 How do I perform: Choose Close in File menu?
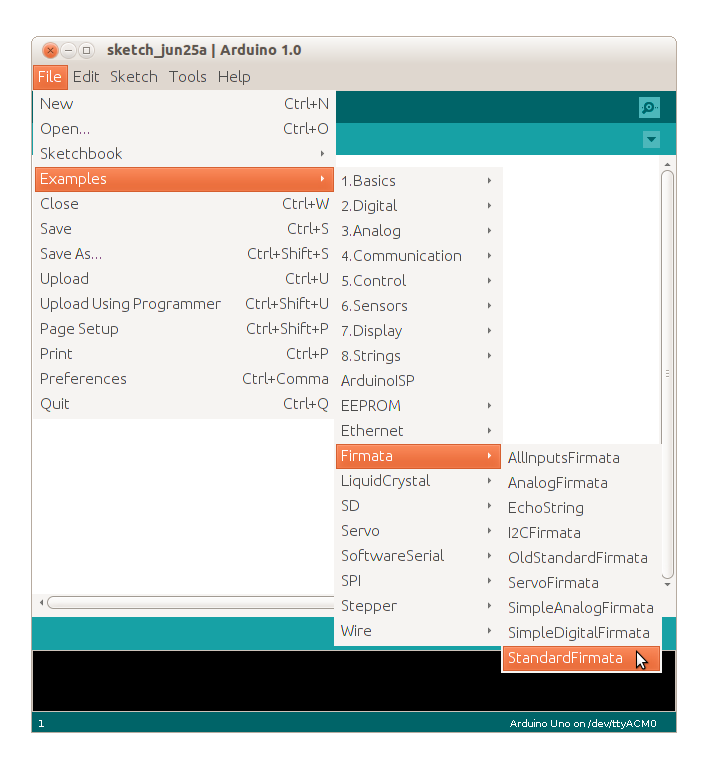[x=185, y=204]
